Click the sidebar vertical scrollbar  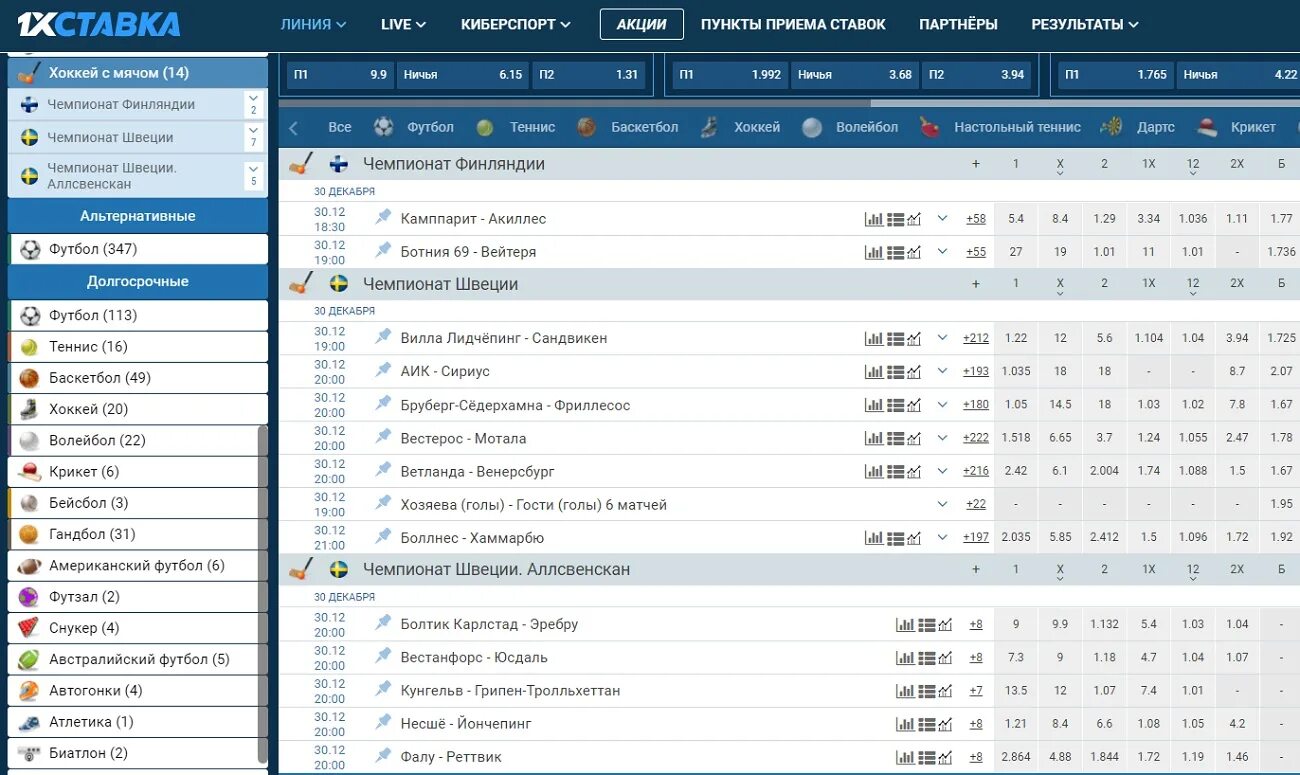pos(263,595)
